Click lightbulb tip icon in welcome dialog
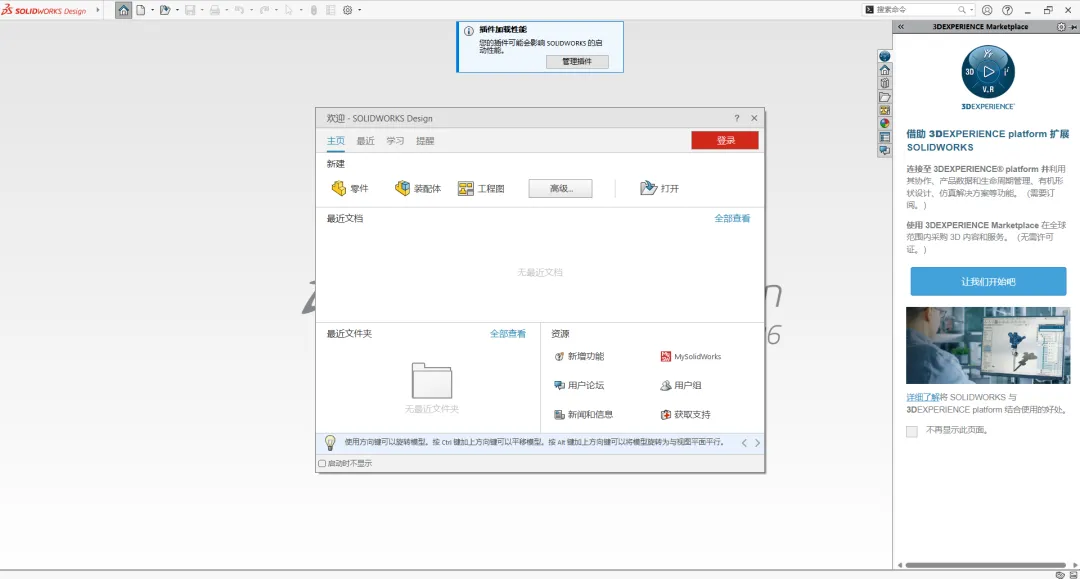Viewport: 1080px width, 579px height. tap(330, 443)
